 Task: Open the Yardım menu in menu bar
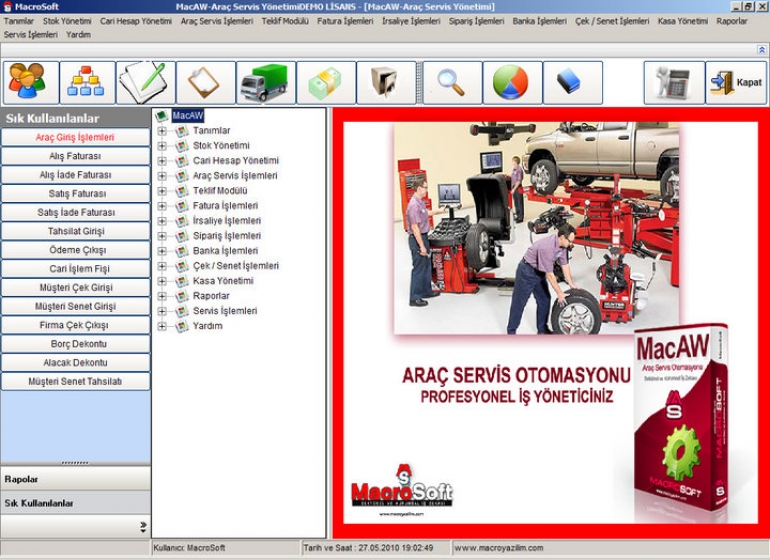[78, 34]
